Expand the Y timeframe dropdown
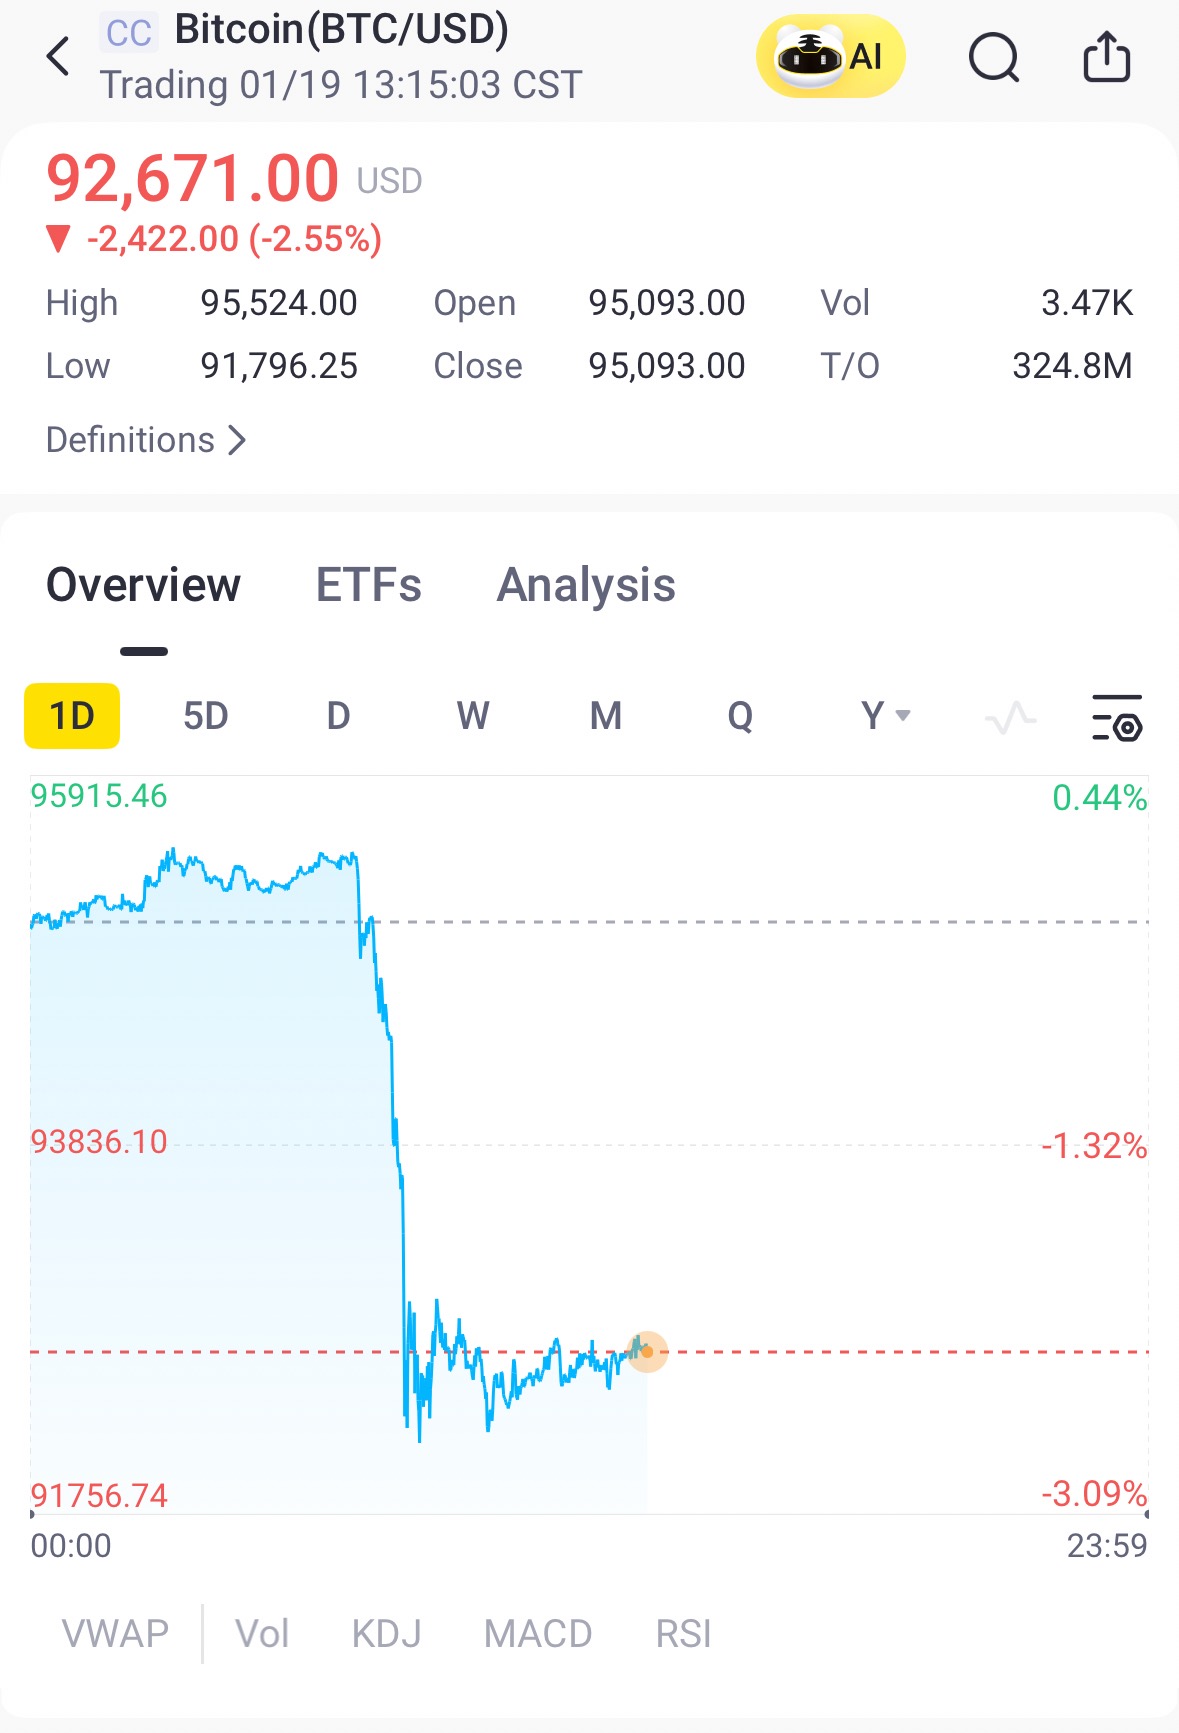1179x1733 pixels. [885, 716]
